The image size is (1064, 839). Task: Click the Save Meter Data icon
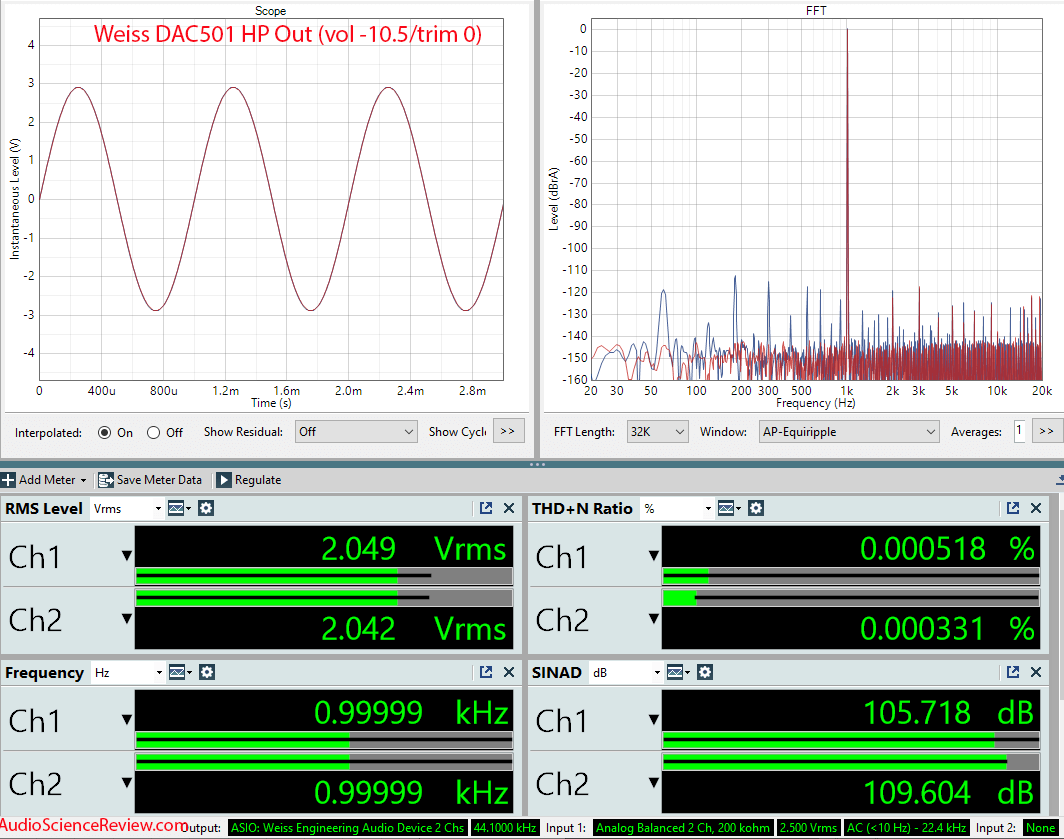(x=105, y=480)
